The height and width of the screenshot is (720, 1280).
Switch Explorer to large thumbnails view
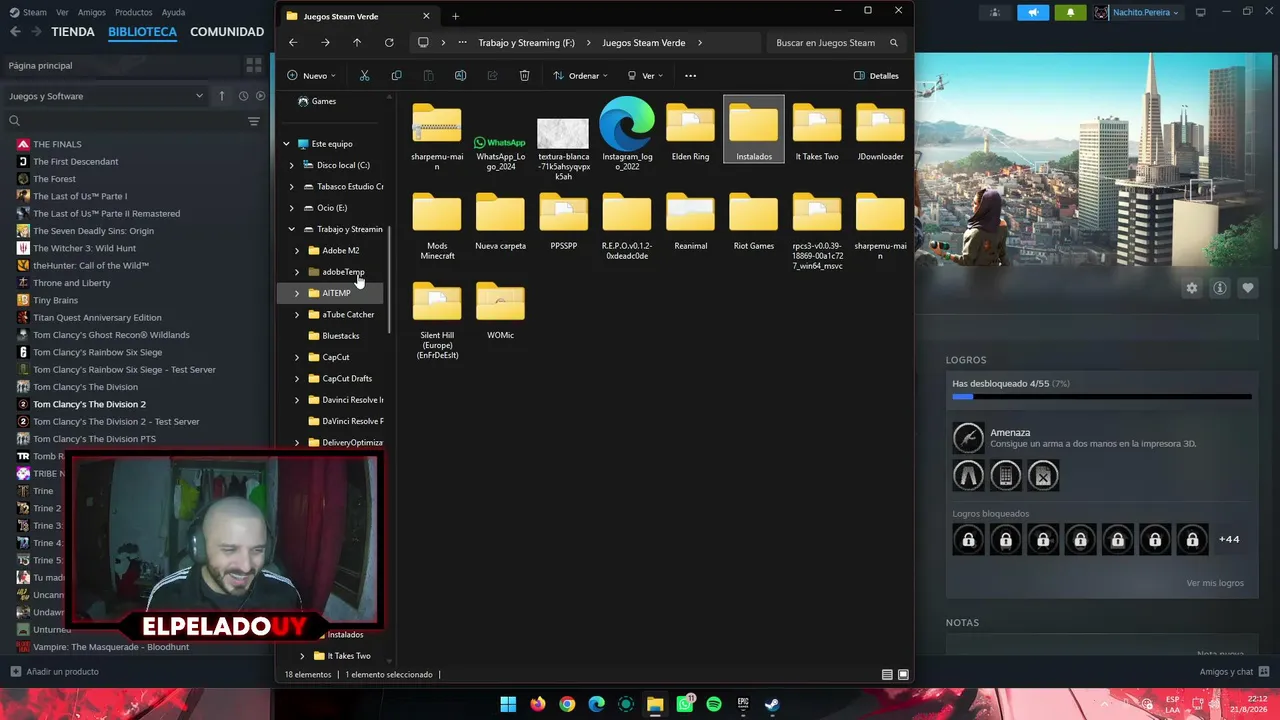tap(903, 675)
